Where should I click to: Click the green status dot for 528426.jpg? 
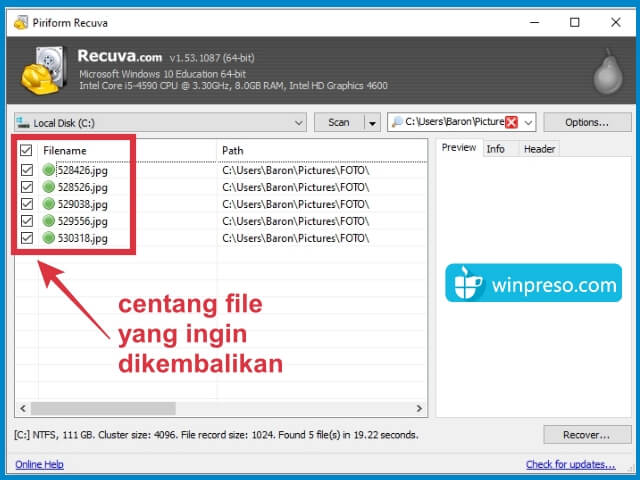49,170
